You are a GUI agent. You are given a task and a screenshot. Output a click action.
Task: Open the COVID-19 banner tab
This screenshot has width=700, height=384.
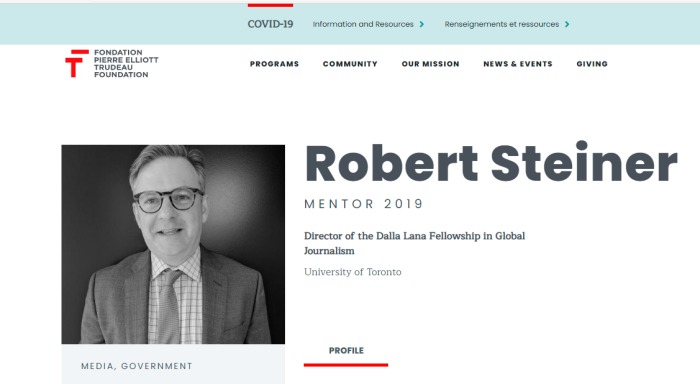tap(270, 24)
